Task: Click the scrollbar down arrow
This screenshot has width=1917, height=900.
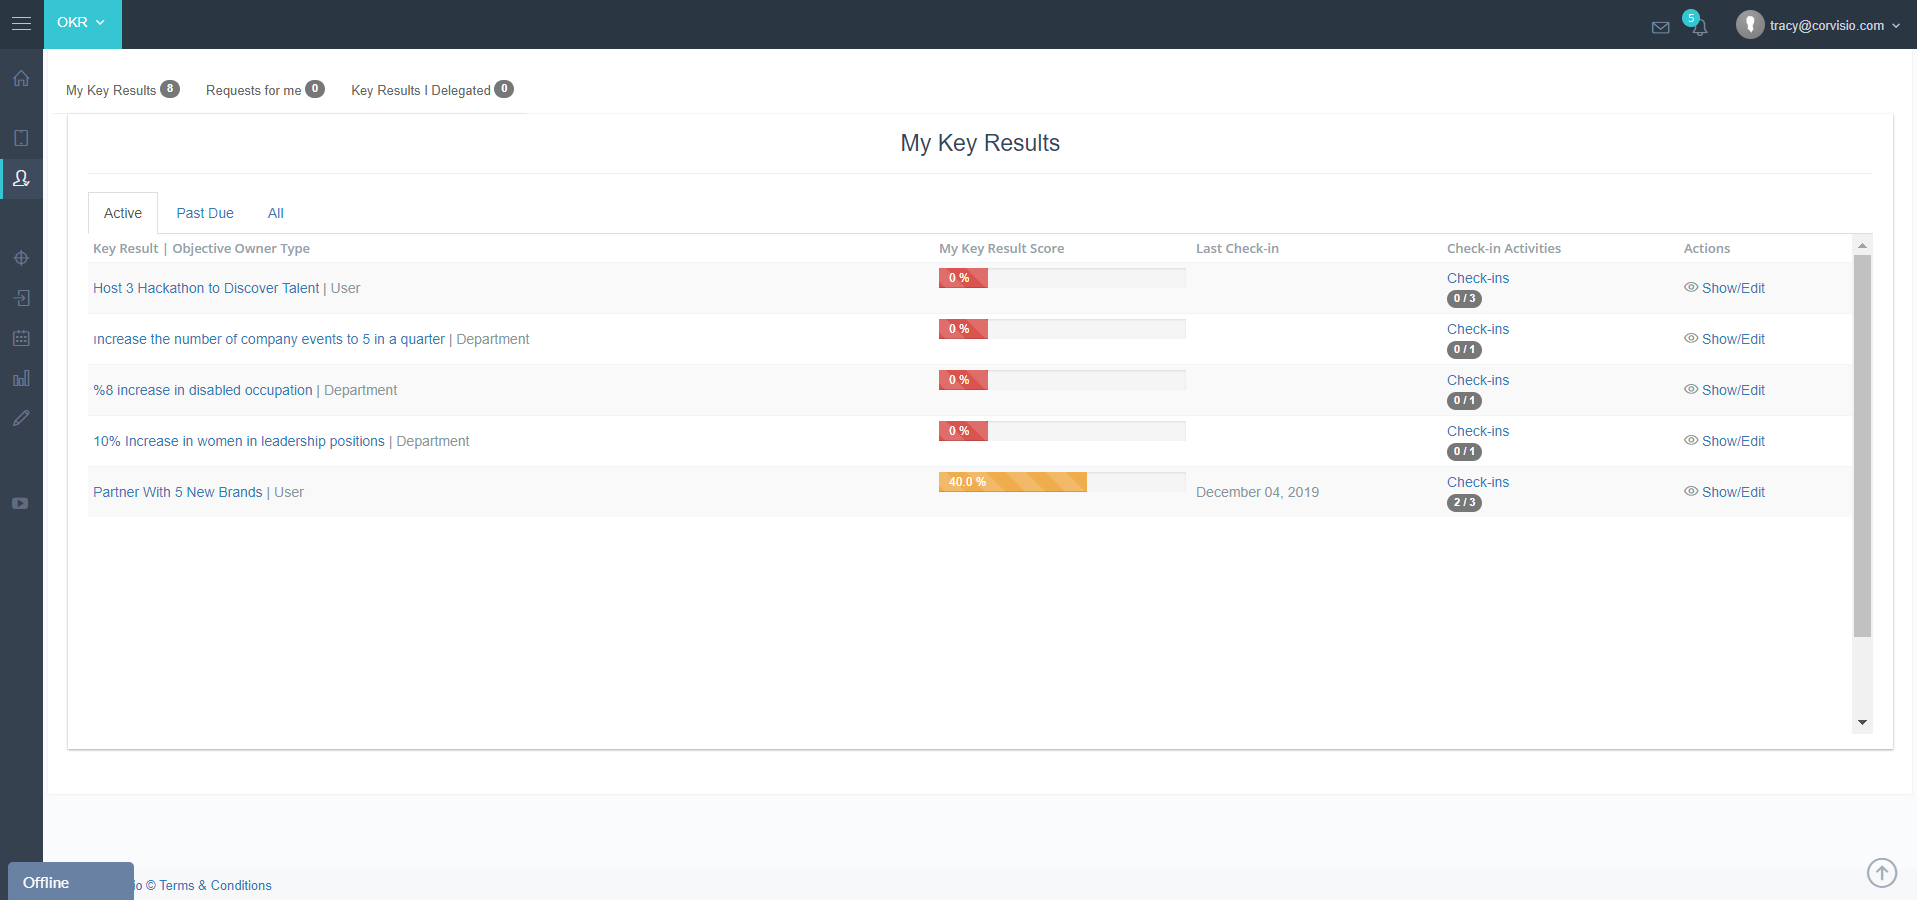Action: [x=1862, y=722]
